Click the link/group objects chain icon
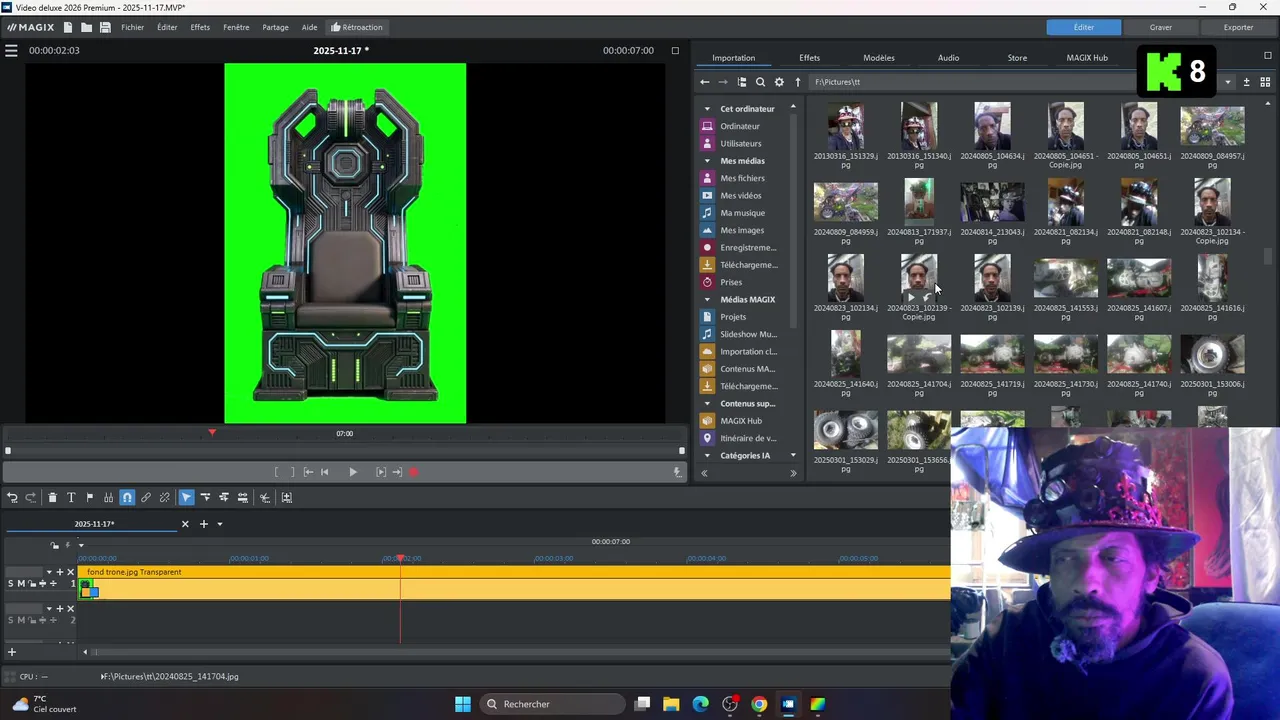The width and height of the screenshot is (1280, 720). click(146, 497)
